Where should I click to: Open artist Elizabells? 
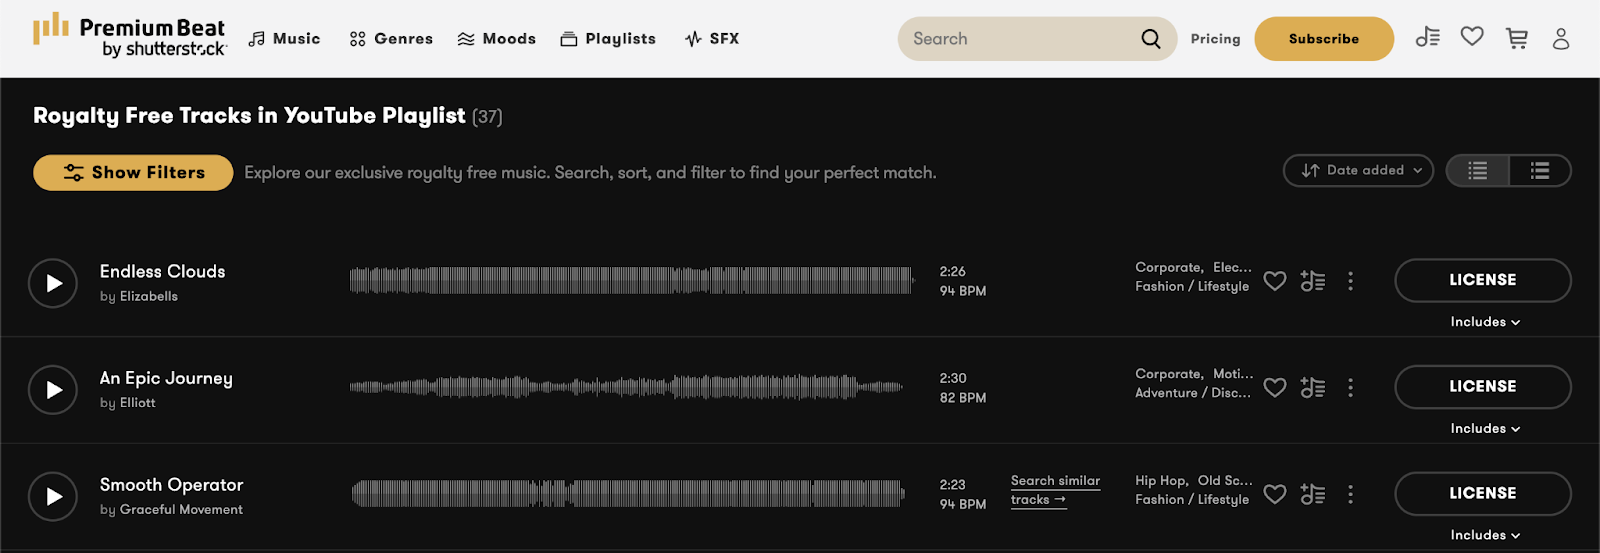coord(149,297)
